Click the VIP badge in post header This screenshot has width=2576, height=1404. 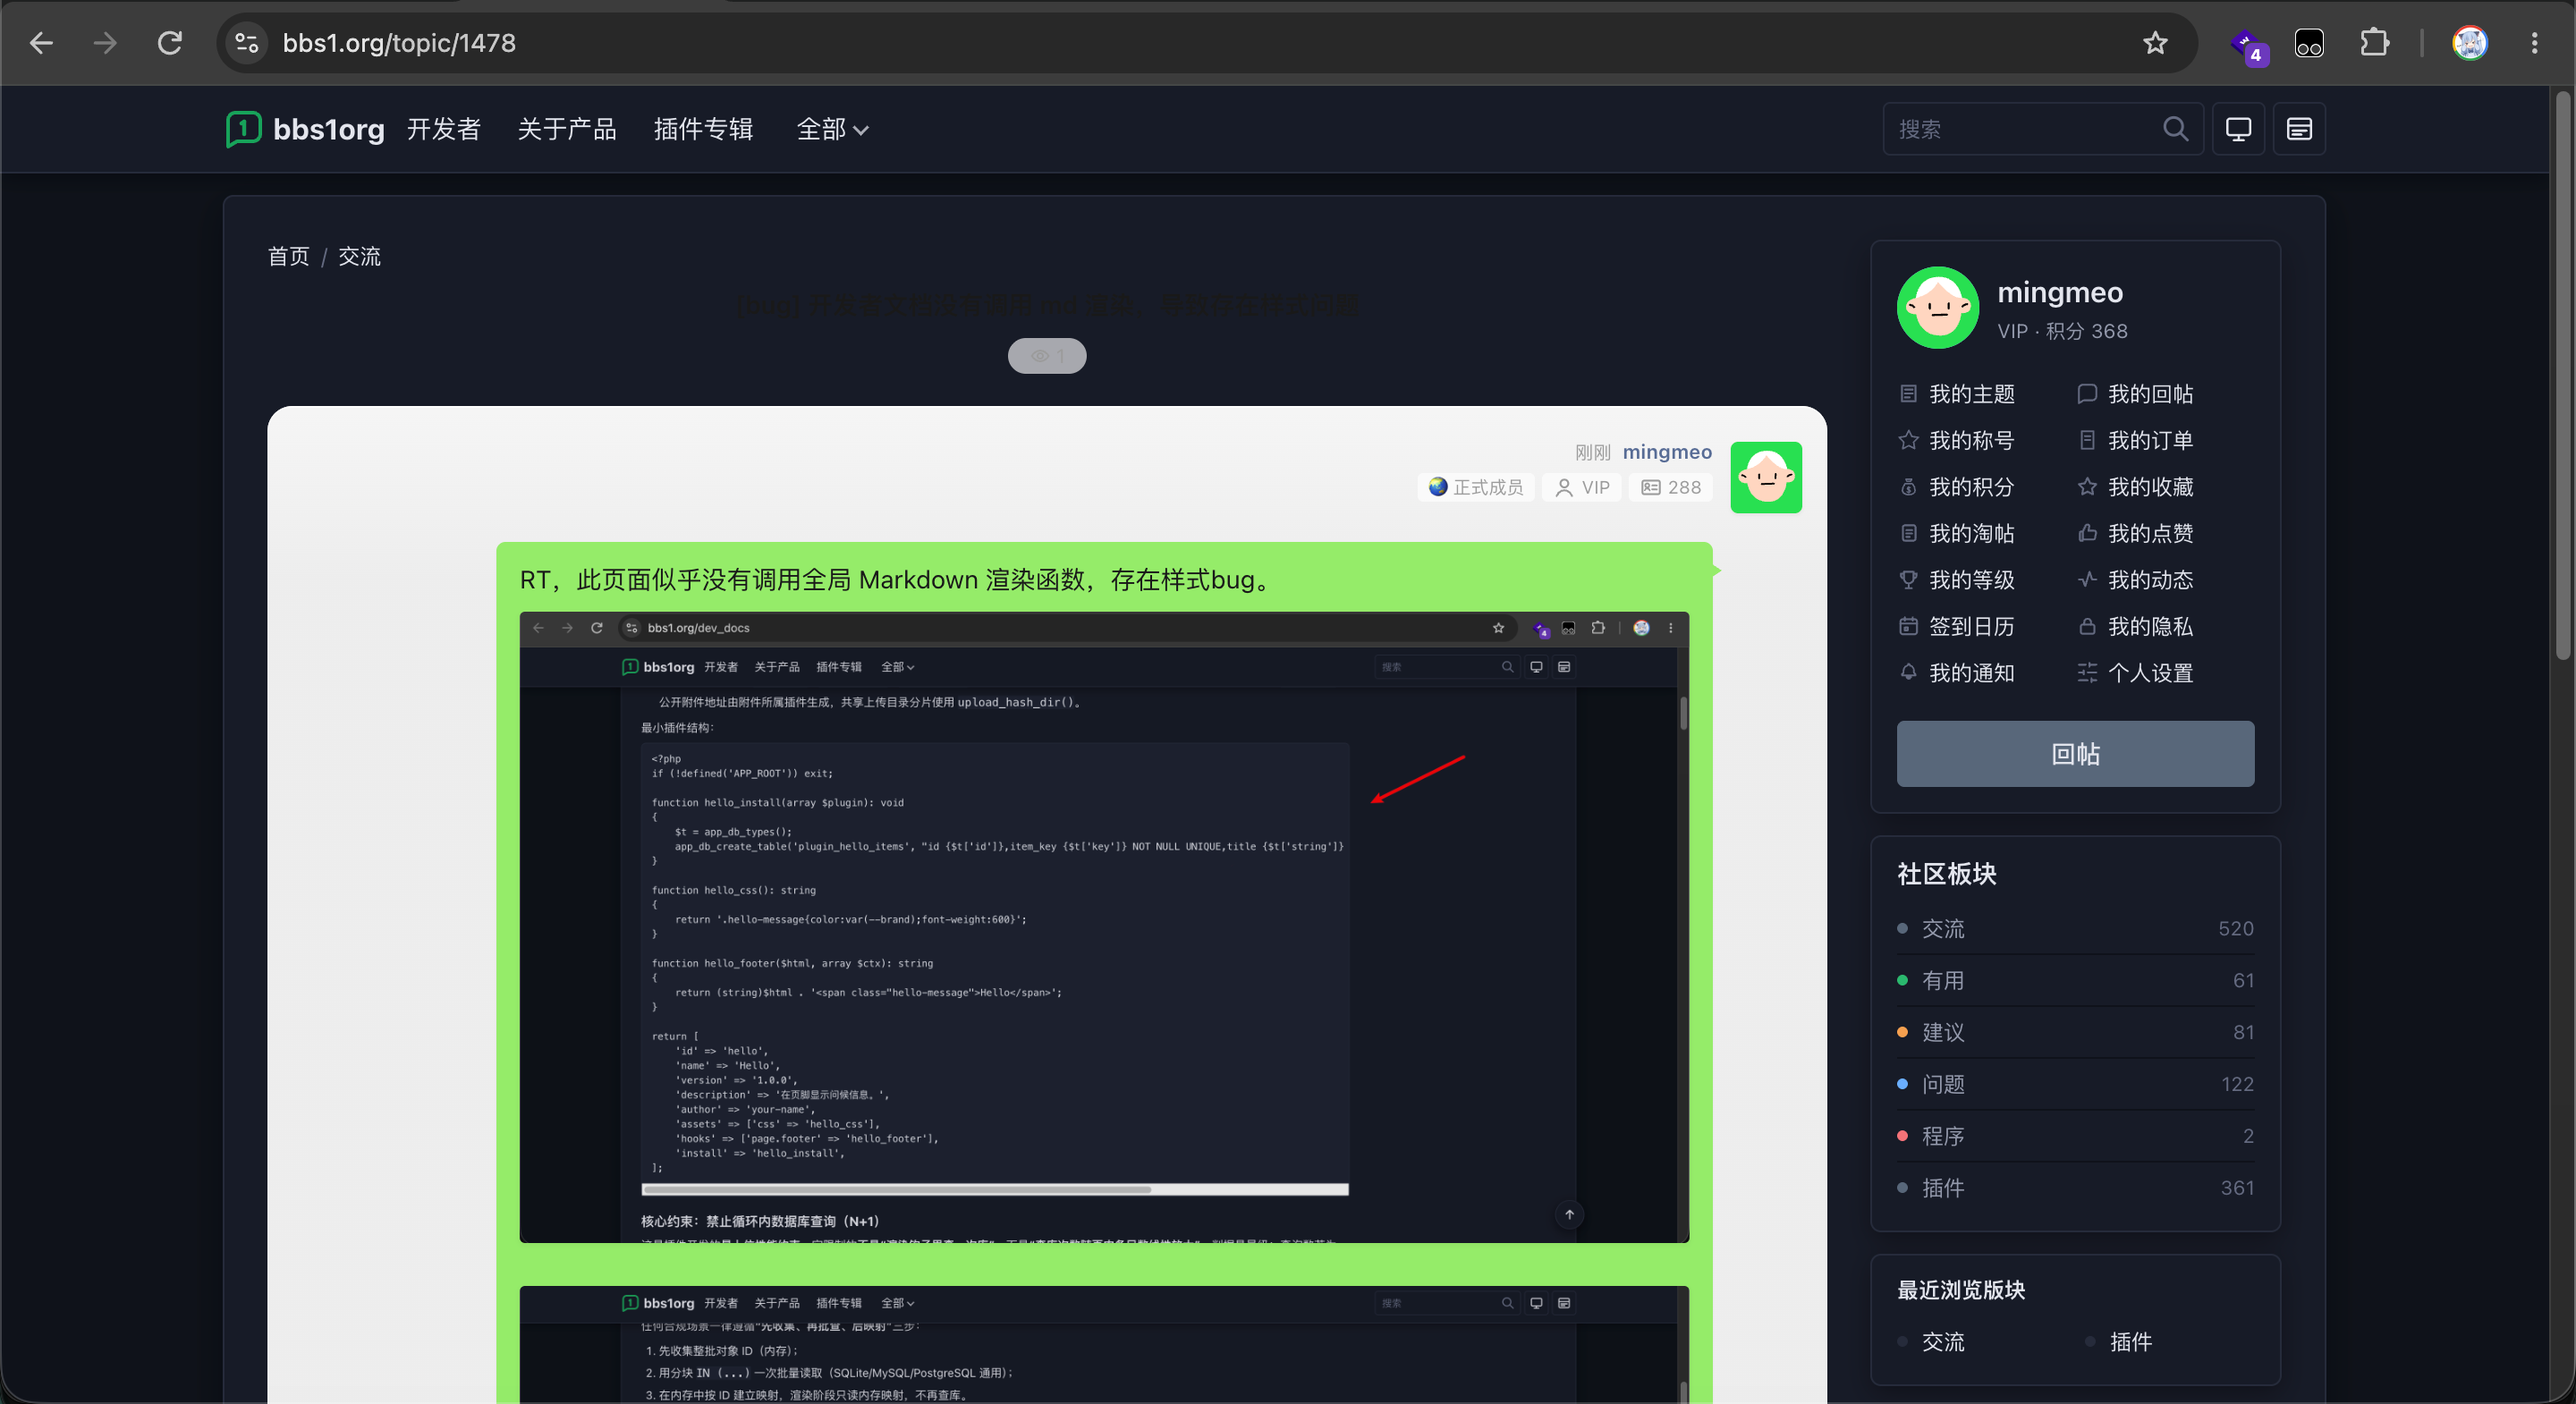1582,487
